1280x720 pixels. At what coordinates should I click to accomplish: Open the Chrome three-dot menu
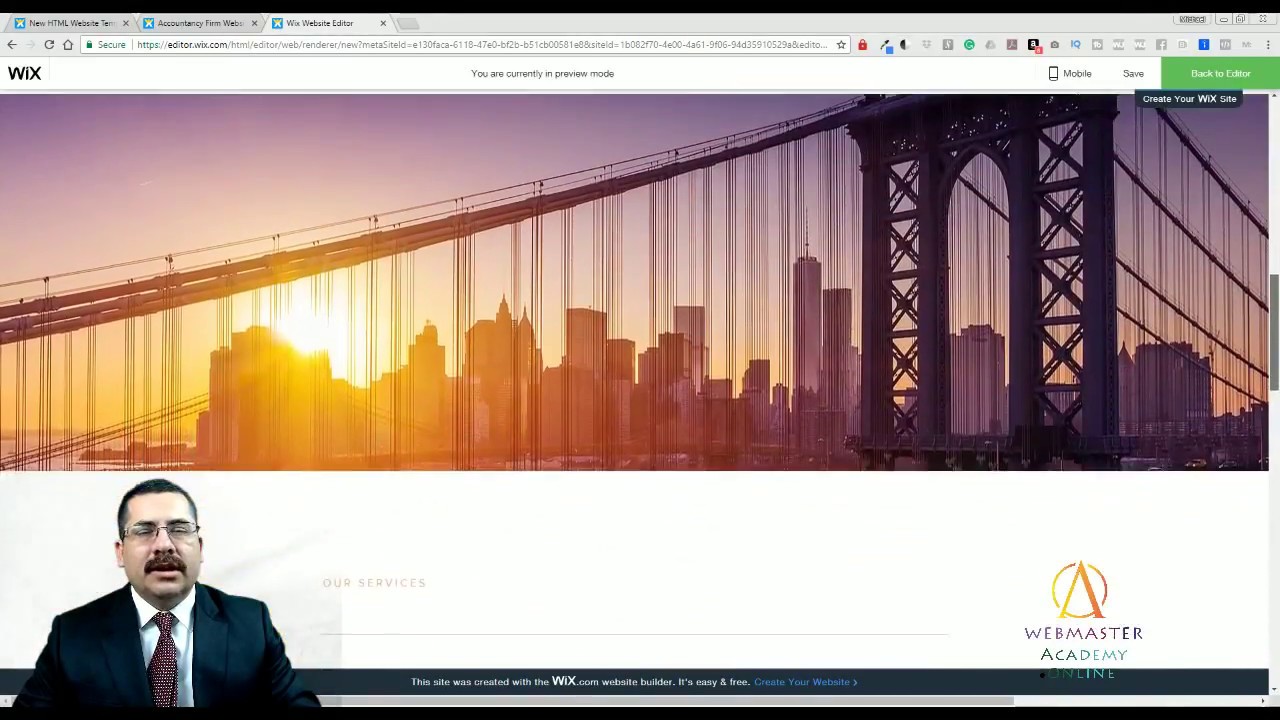[x=1268, y=45]
